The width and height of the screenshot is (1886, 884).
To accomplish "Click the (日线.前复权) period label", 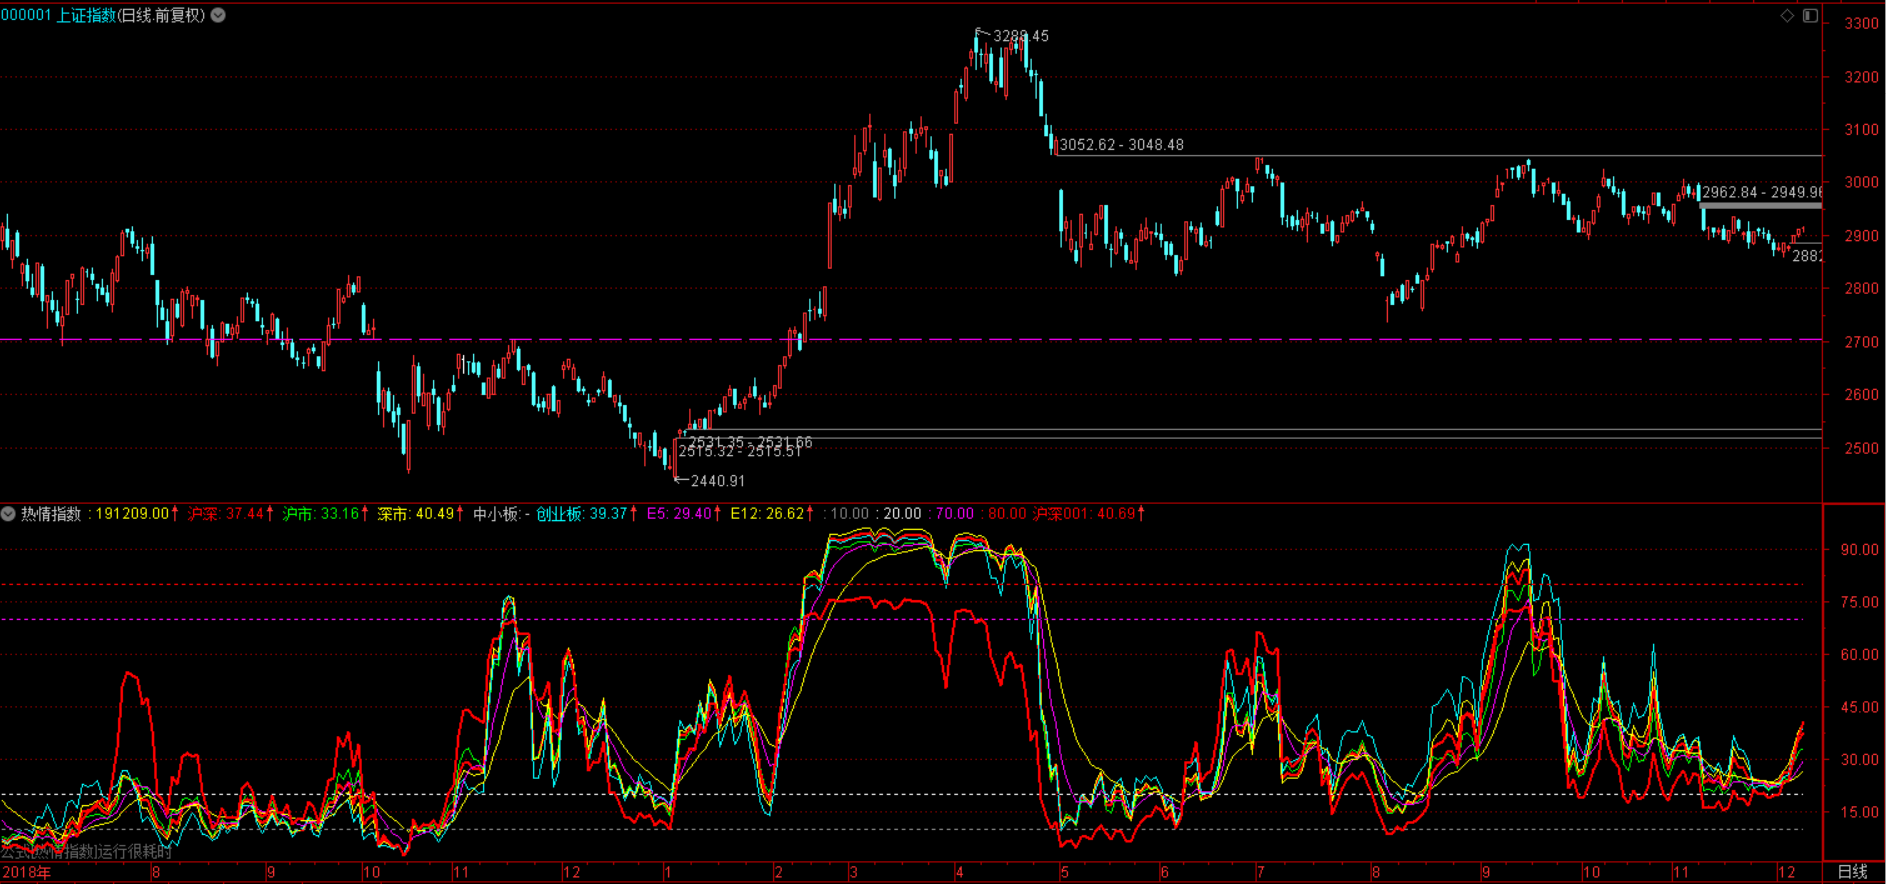I will [162, 15].
